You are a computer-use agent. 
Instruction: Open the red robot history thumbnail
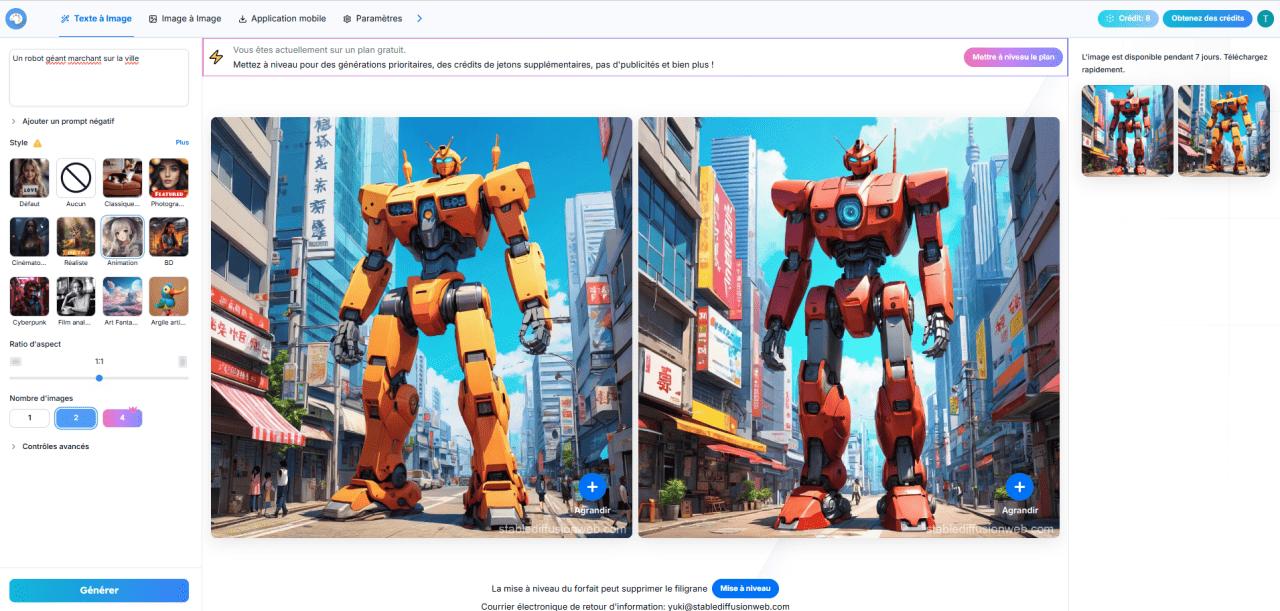(x=1128, y=131)
